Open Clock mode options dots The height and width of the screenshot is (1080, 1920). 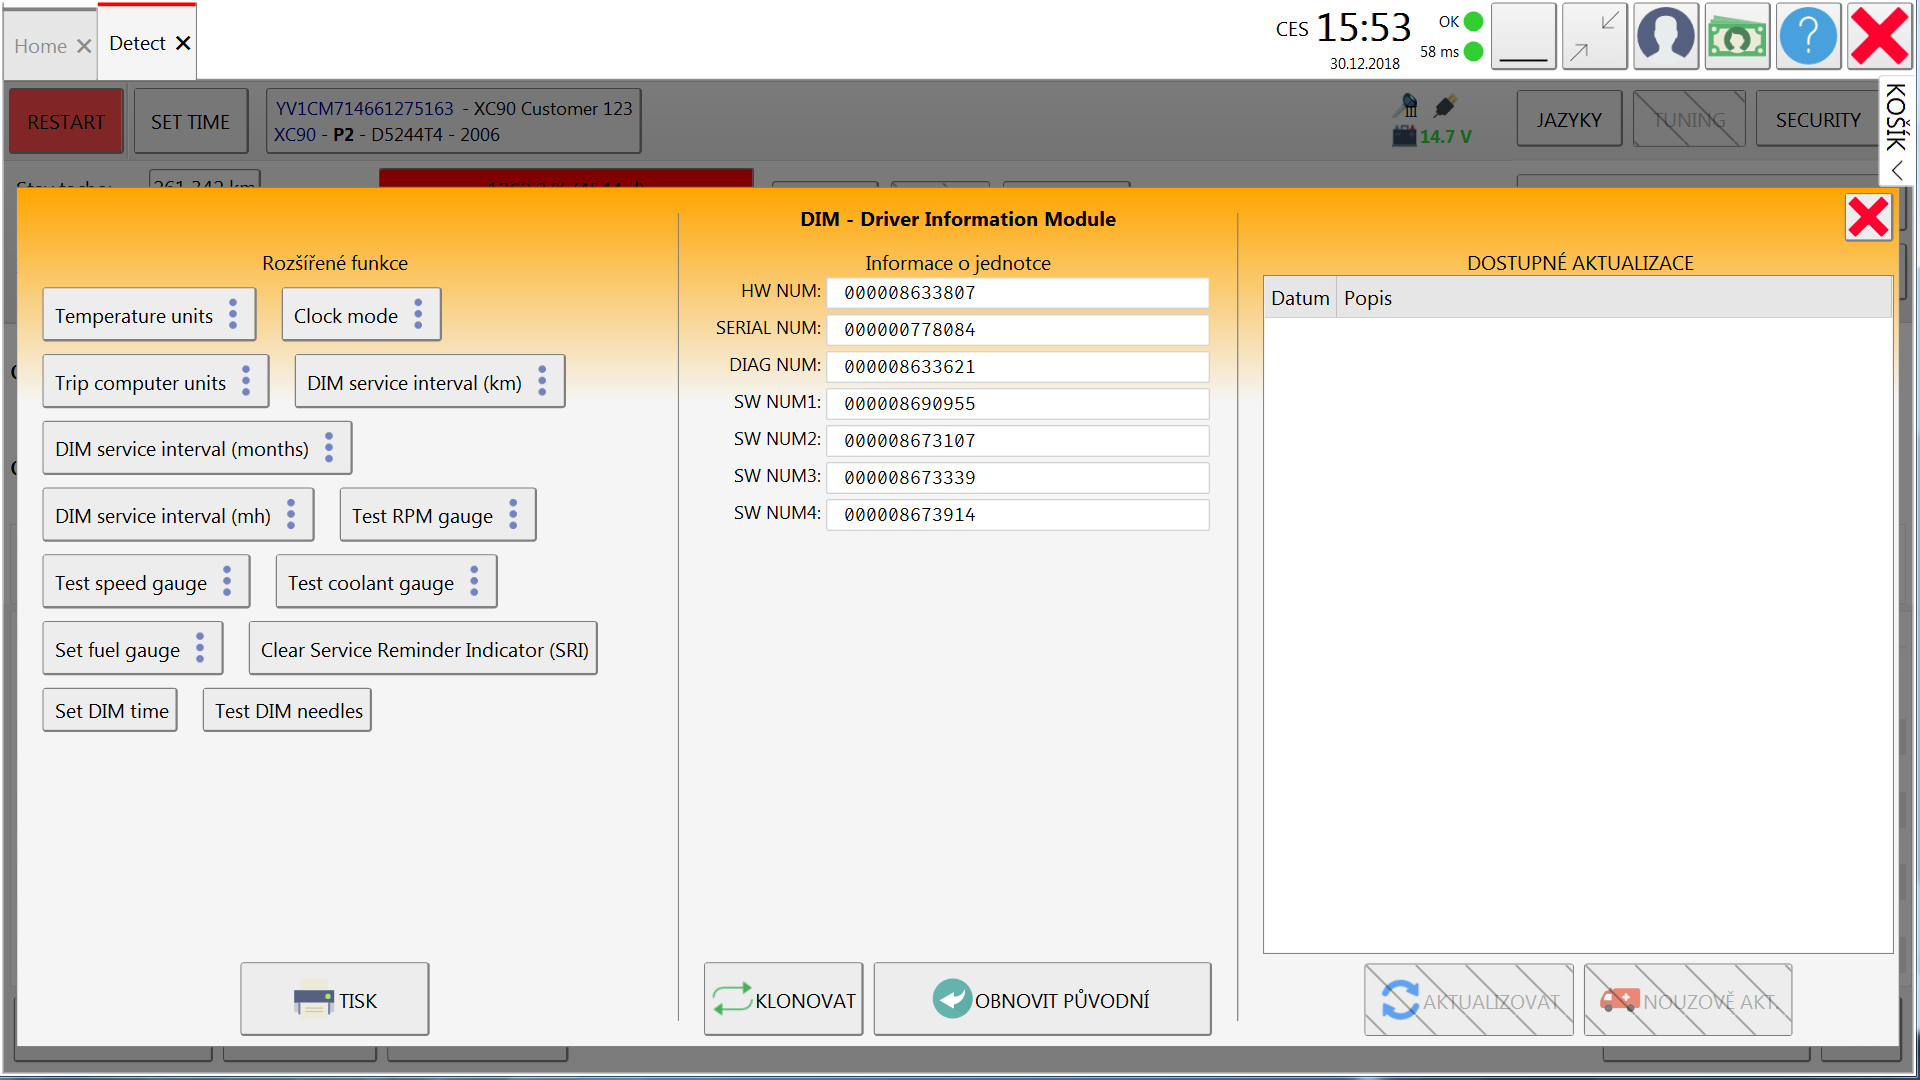[x=418, y=315]
